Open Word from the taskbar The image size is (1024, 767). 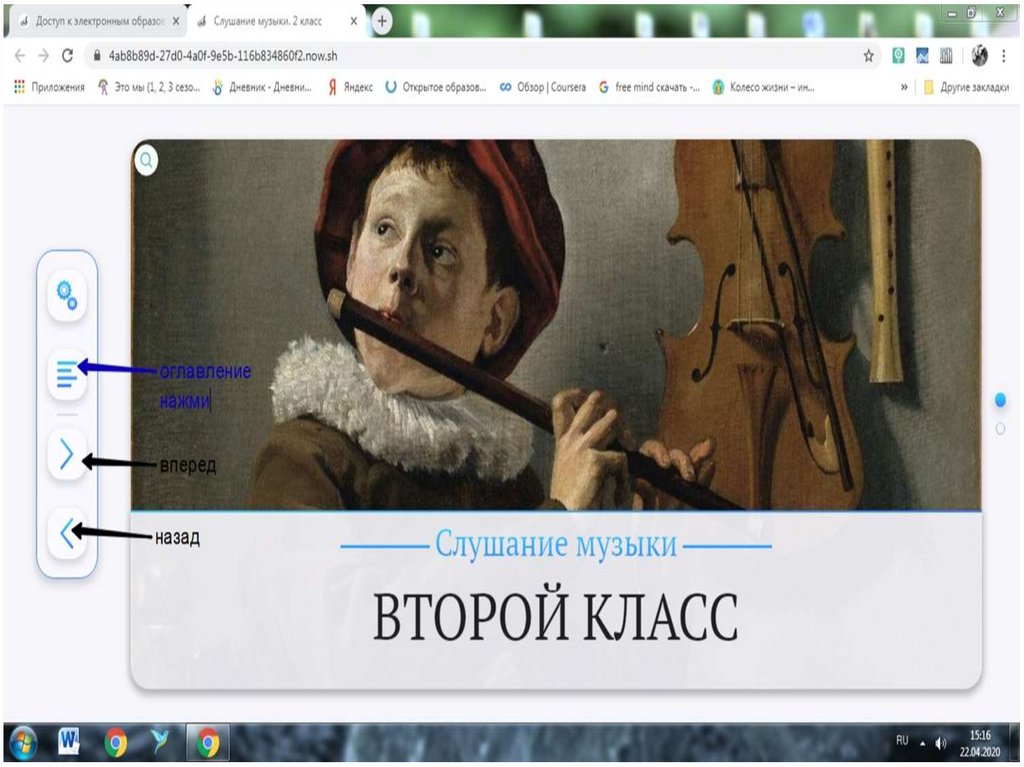click(69, 743)
